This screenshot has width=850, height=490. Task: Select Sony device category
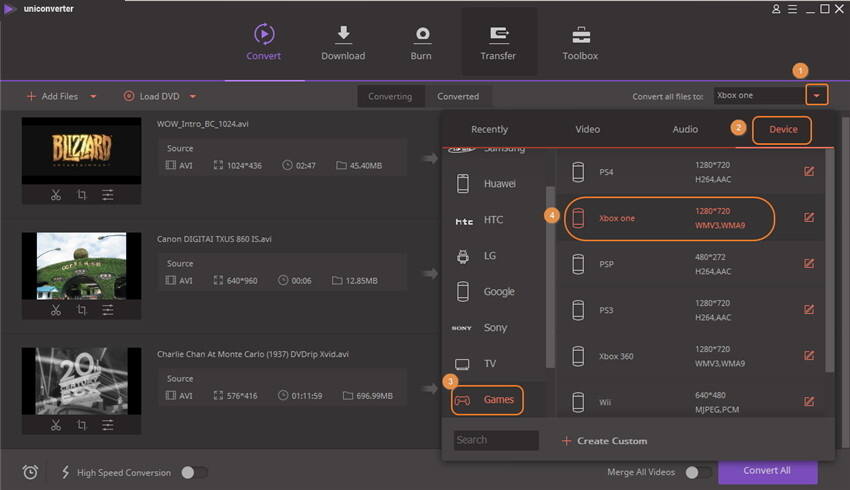coord(494,327)
